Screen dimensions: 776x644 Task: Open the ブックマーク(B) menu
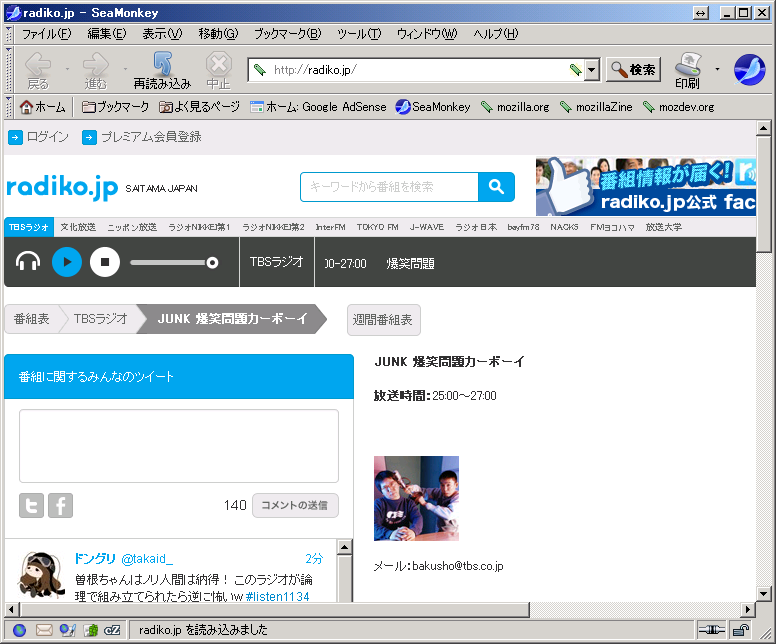click(x=288, y=34)
